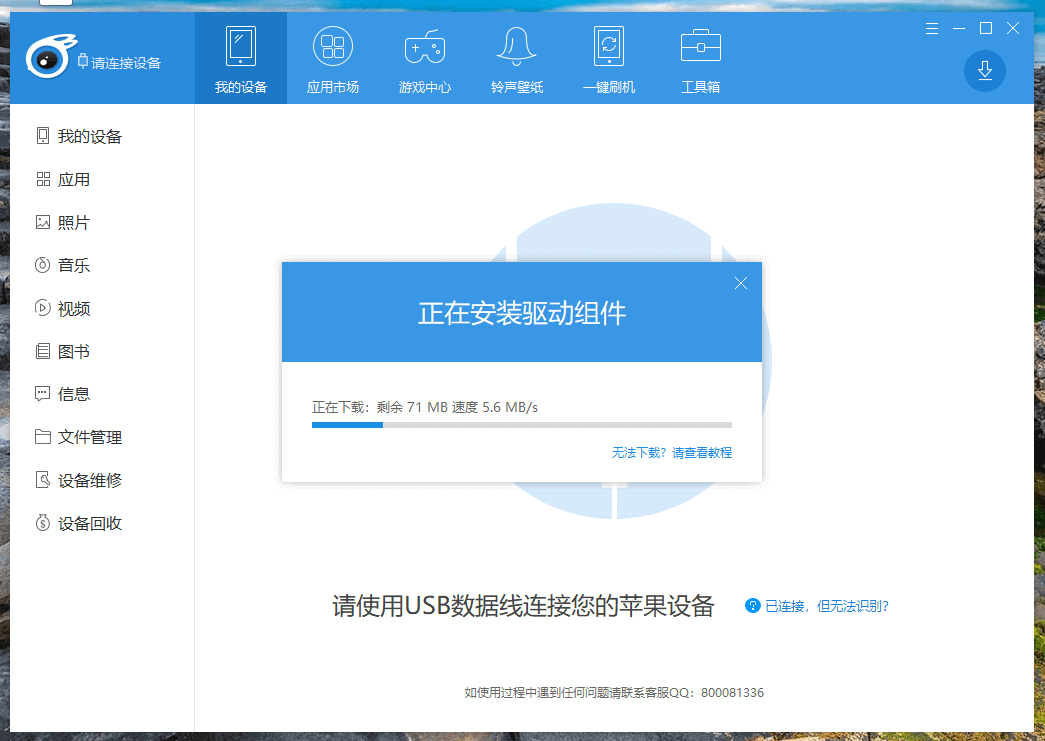The height and width of the screenshot is (741, 1045).
Task: Open 设备维修 device repair in sidebar
Action: tap(89, 481)
